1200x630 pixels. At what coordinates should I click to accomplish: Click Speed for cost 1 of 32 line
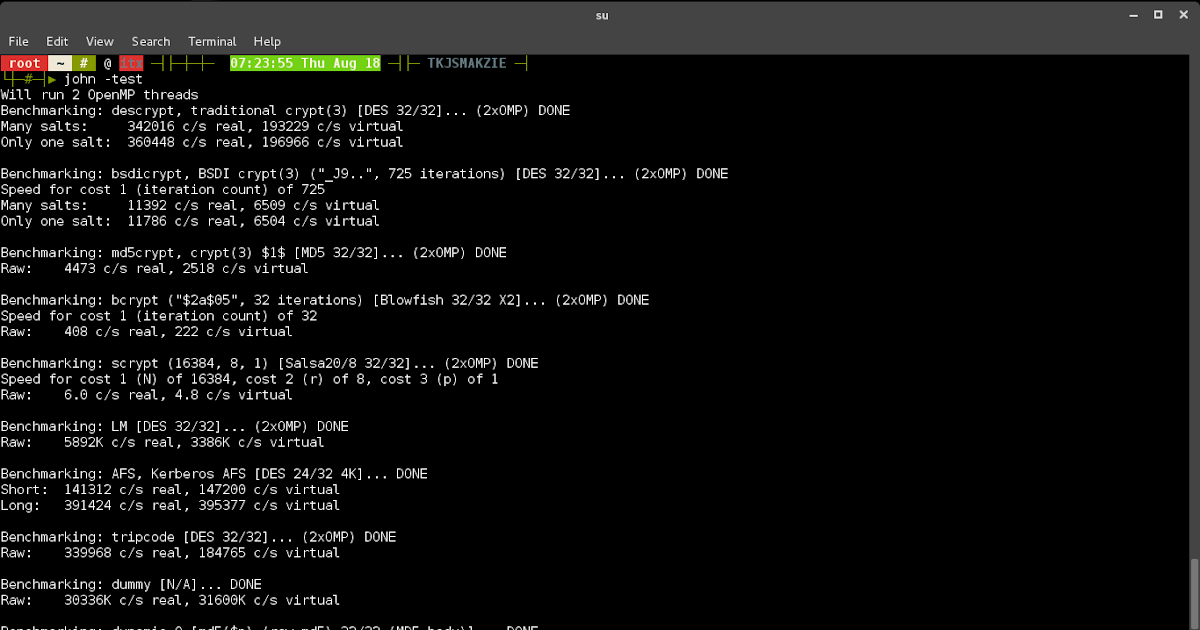point(158,316)
